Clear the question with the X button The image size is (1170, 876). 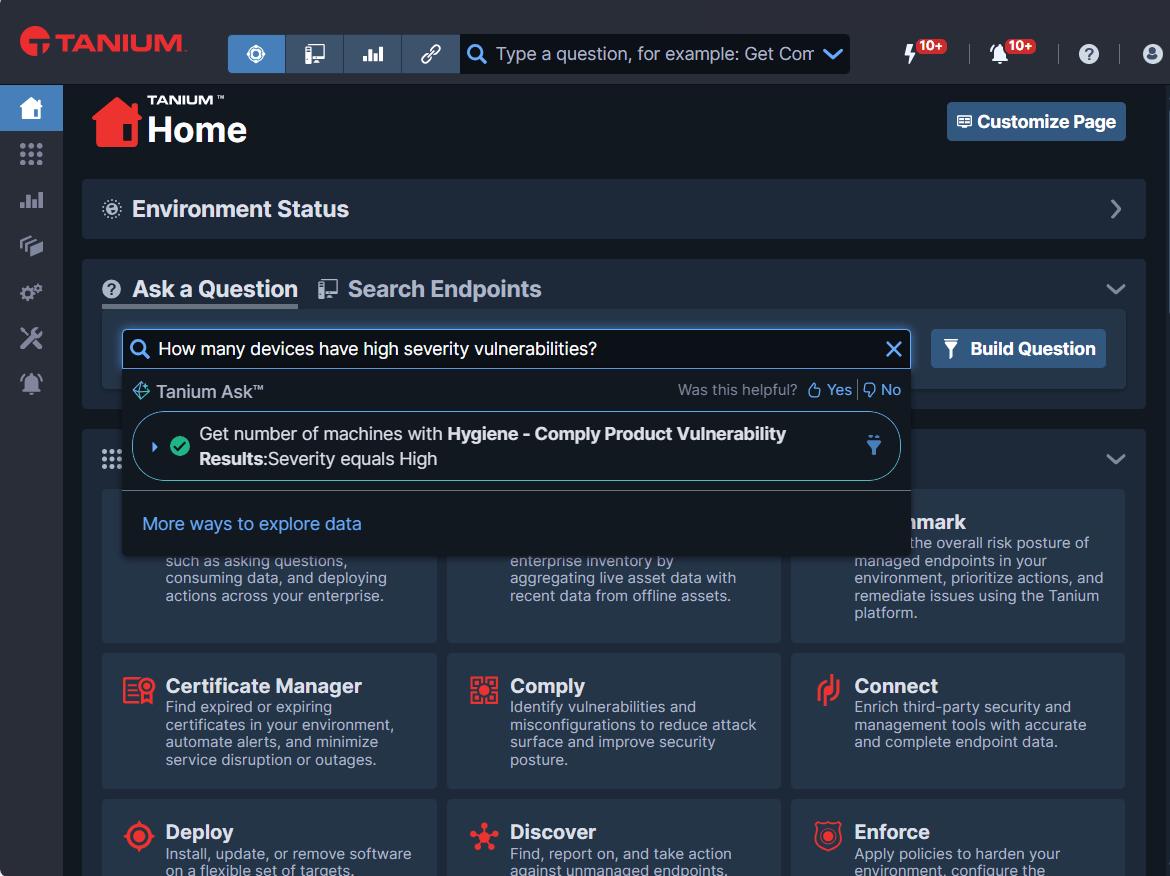893,348
